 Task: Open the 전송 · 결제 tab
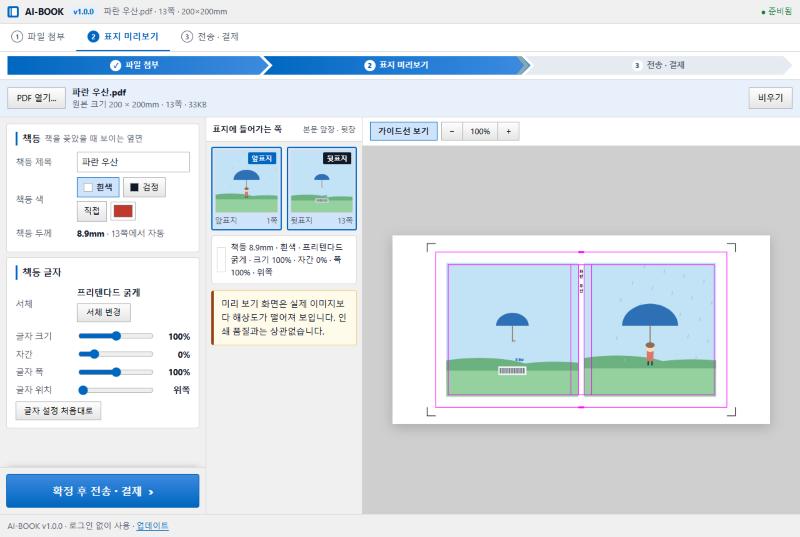[210, 36]
